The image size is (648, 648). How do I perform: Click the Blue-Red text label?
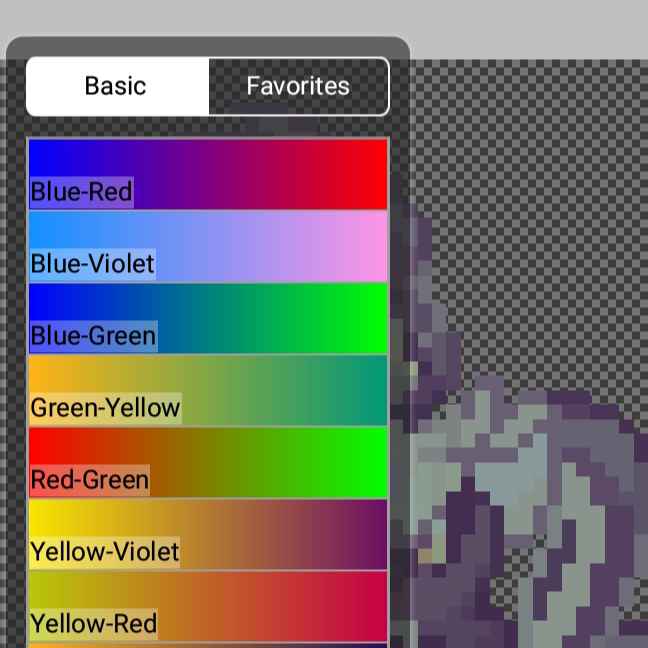click(81, 192)
